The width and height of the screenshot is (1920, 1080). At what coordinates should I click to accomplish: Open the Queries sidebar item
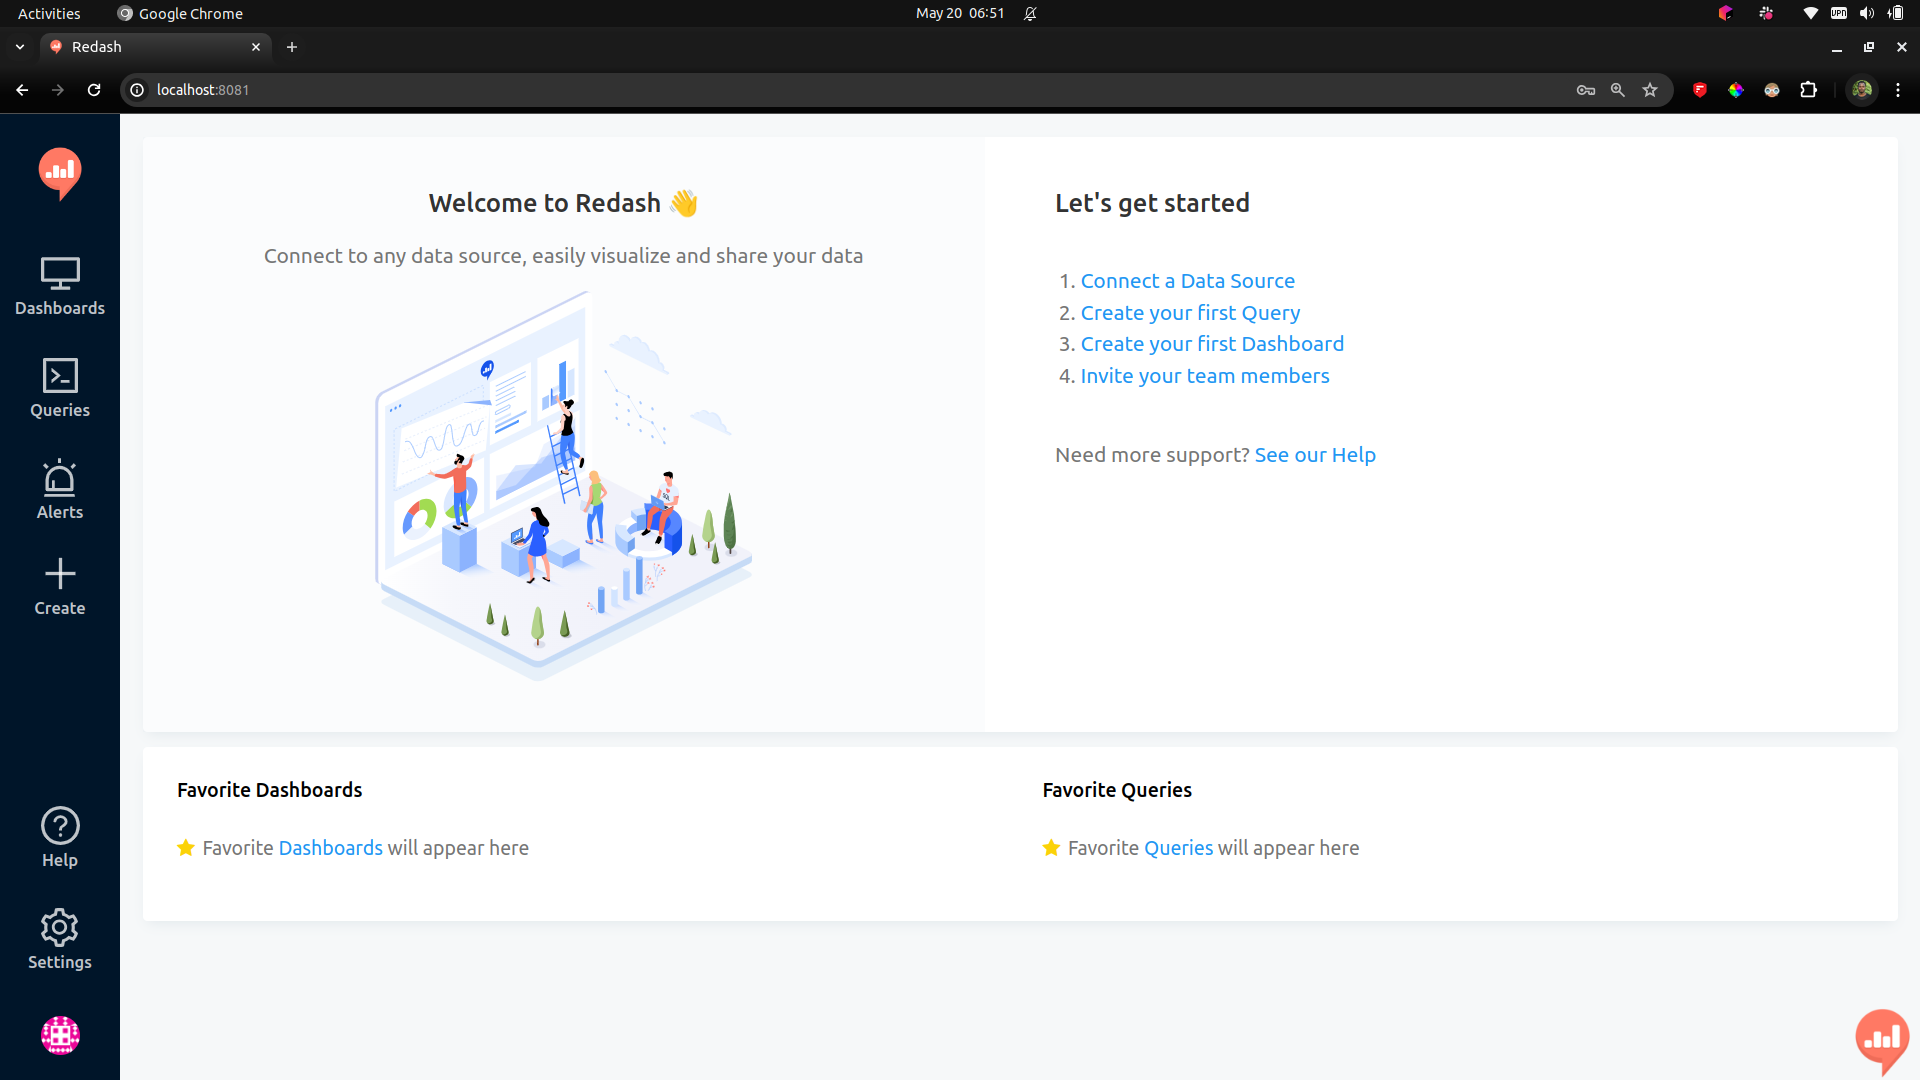(x=60, y=388)
